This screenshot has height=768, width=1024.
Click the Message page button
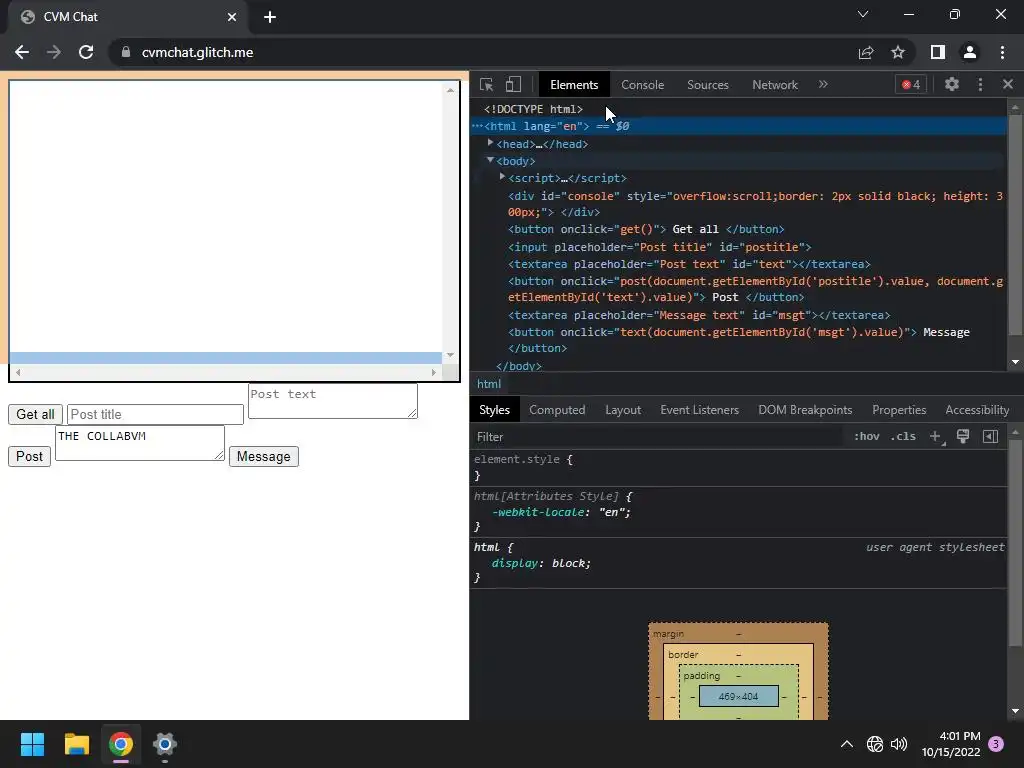(x=264, y=456)
